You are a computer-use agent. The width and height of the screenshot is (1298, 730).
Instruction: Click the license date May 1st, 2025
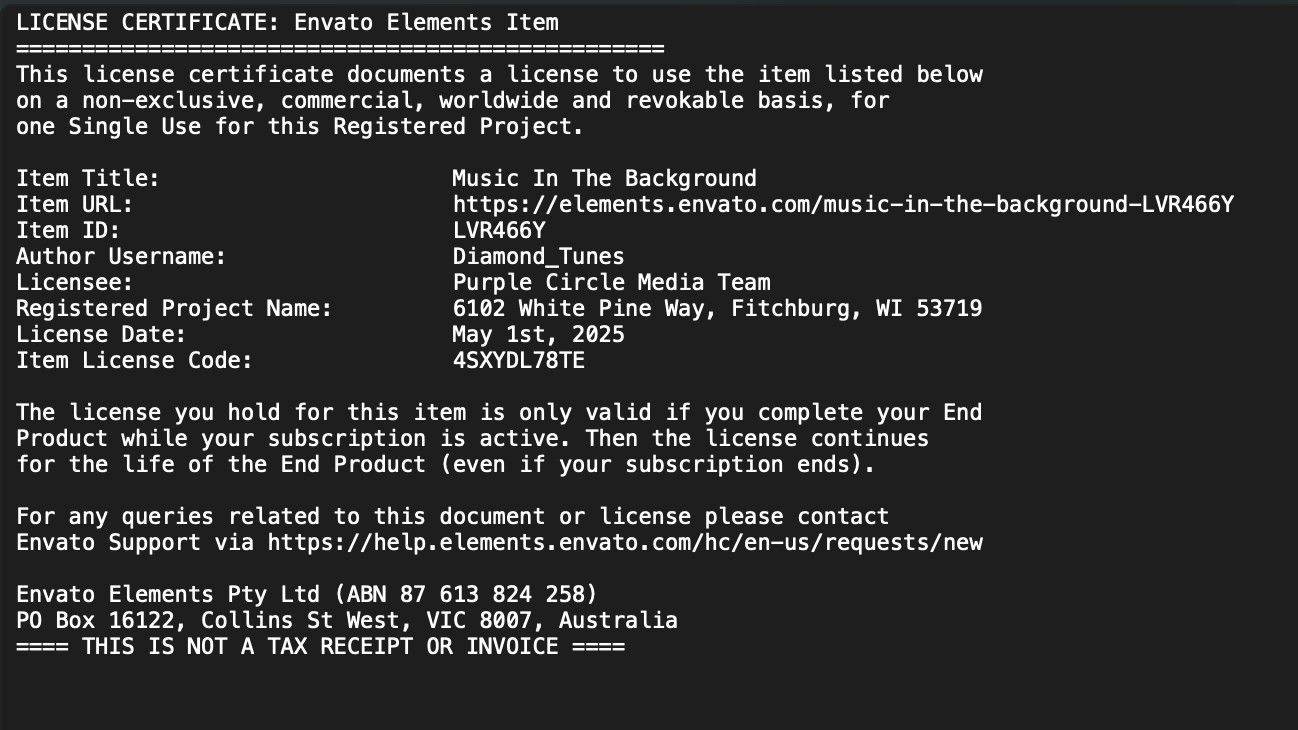(538, 335)
